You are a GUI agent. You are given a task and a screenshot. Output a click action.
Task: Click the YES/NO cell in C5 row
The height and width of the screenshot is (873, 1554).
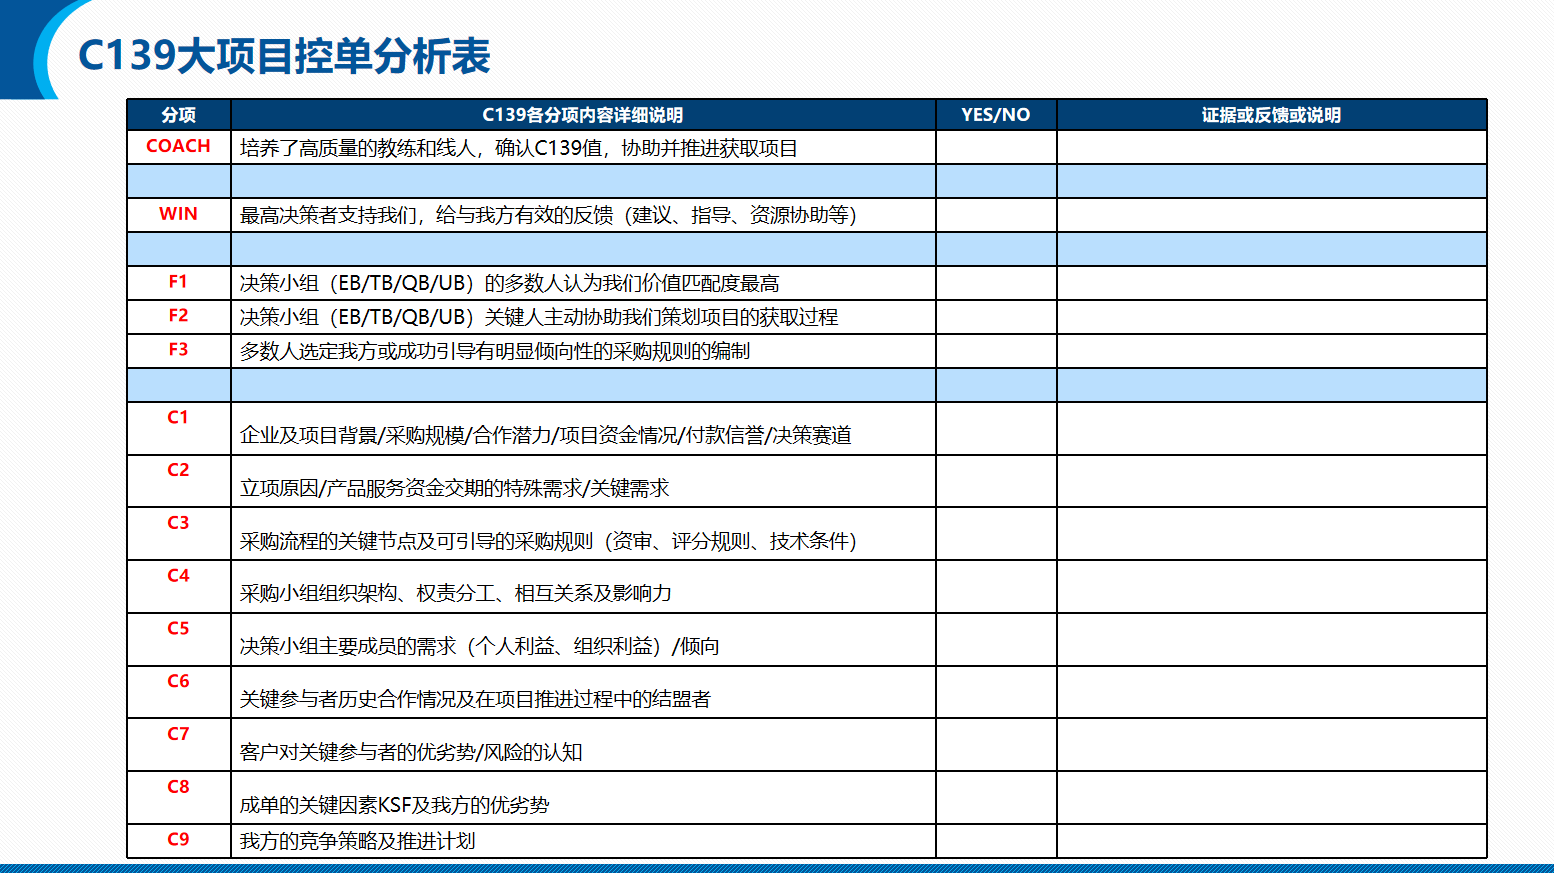tap(996, 640)
